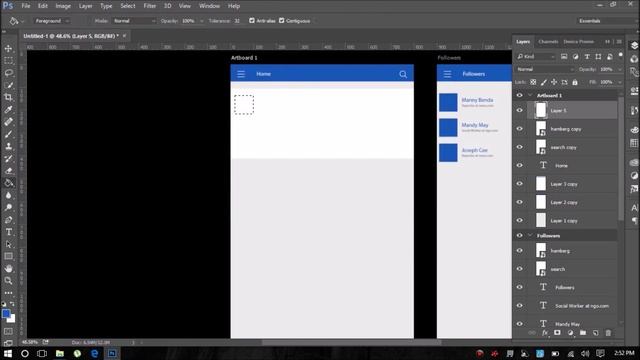Click the Tolerance value field
This screenshot has height=360, width=640.
238,21
